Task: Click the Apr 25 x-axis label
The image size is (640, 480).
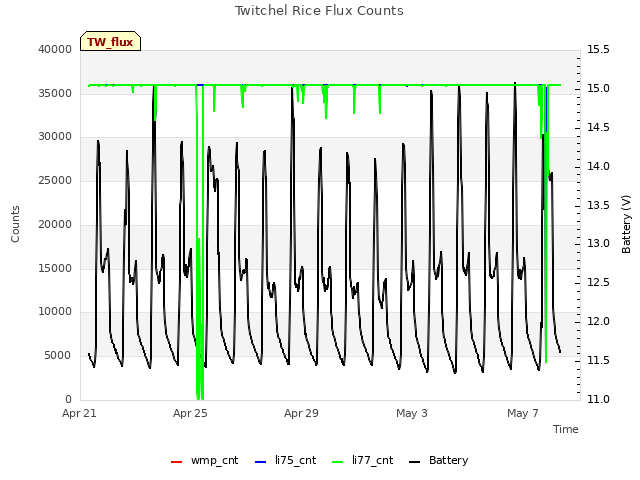Action: click(190, 413)
